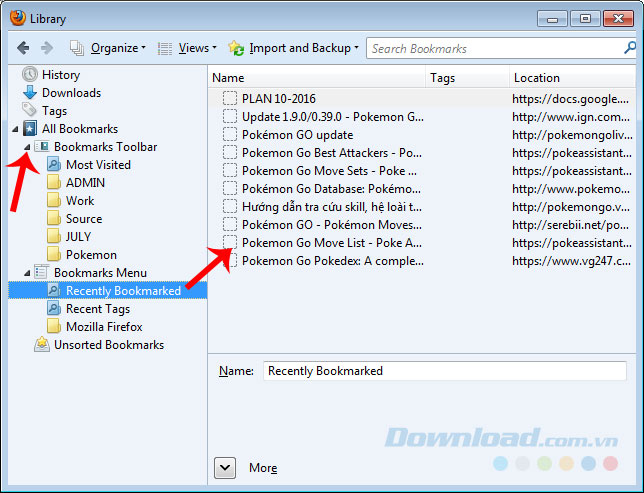Click the Bookmarks Toolbar icon
Image resolution: width=644 pixels, height=493 pixels.
tap(41, 146)
